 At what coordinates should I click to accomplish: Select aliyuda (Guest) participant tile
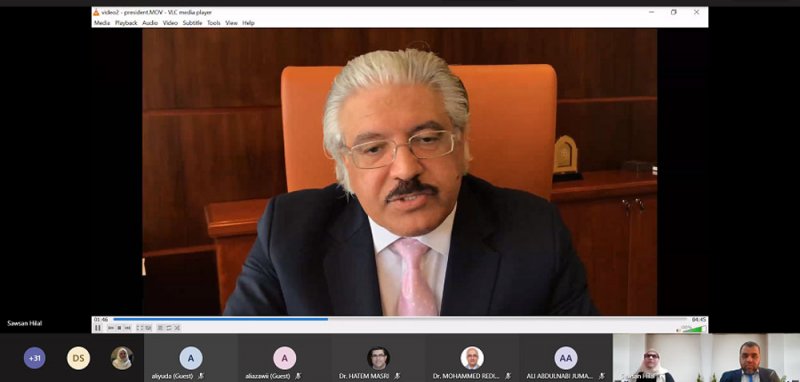[191, 358]
